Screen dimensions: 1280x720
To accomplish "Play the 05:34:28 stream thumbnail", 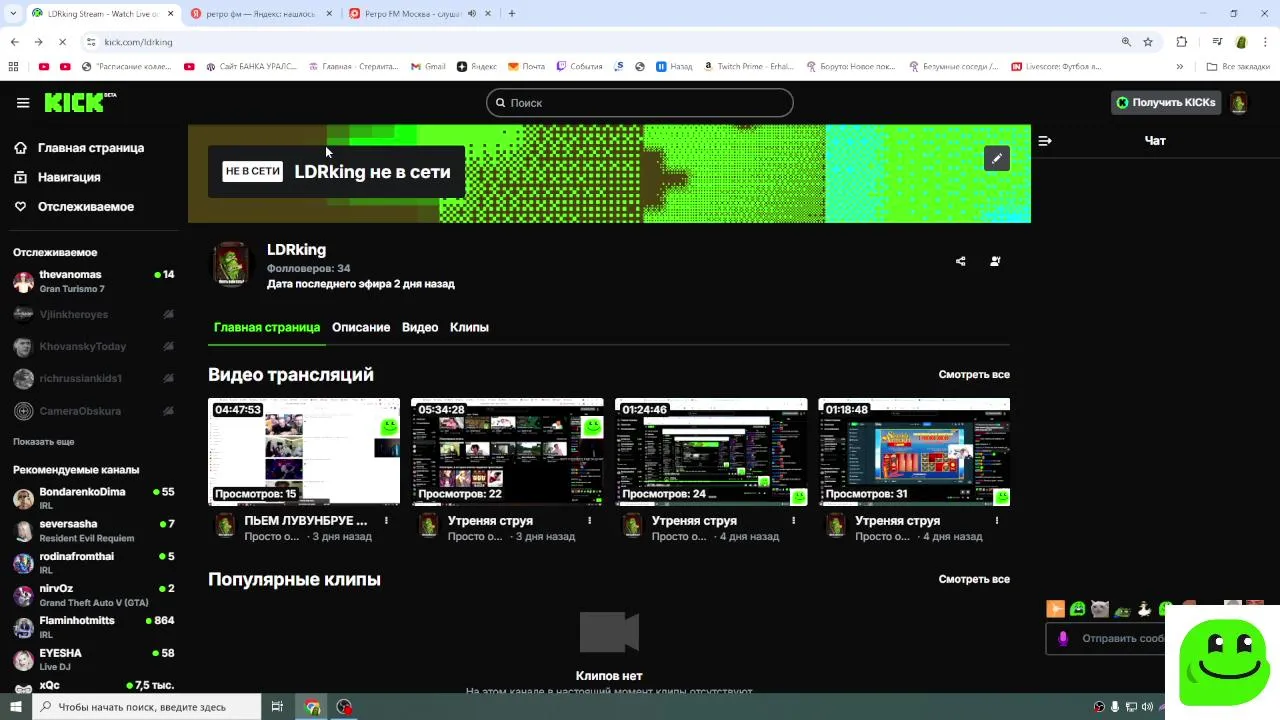I will pyautogui.click(x=507, y=452).
